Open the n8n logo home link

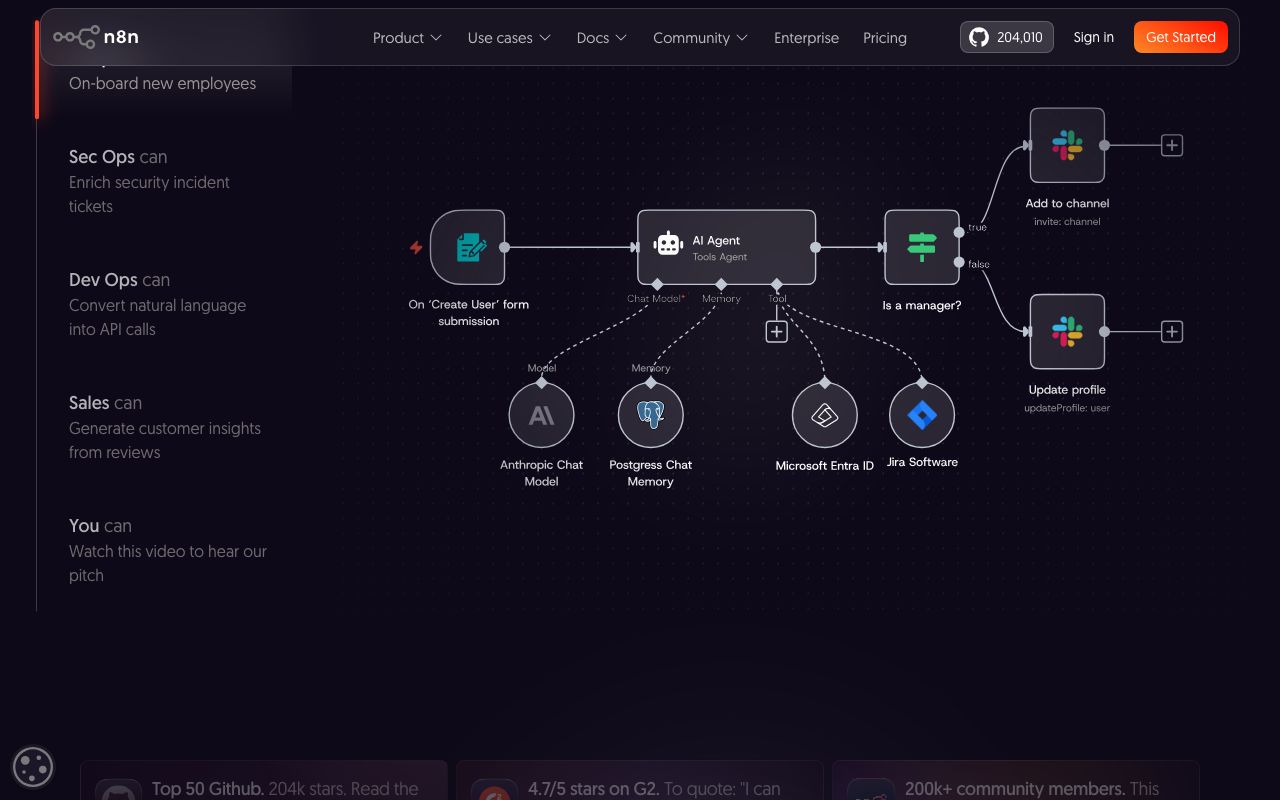(96, 37)
